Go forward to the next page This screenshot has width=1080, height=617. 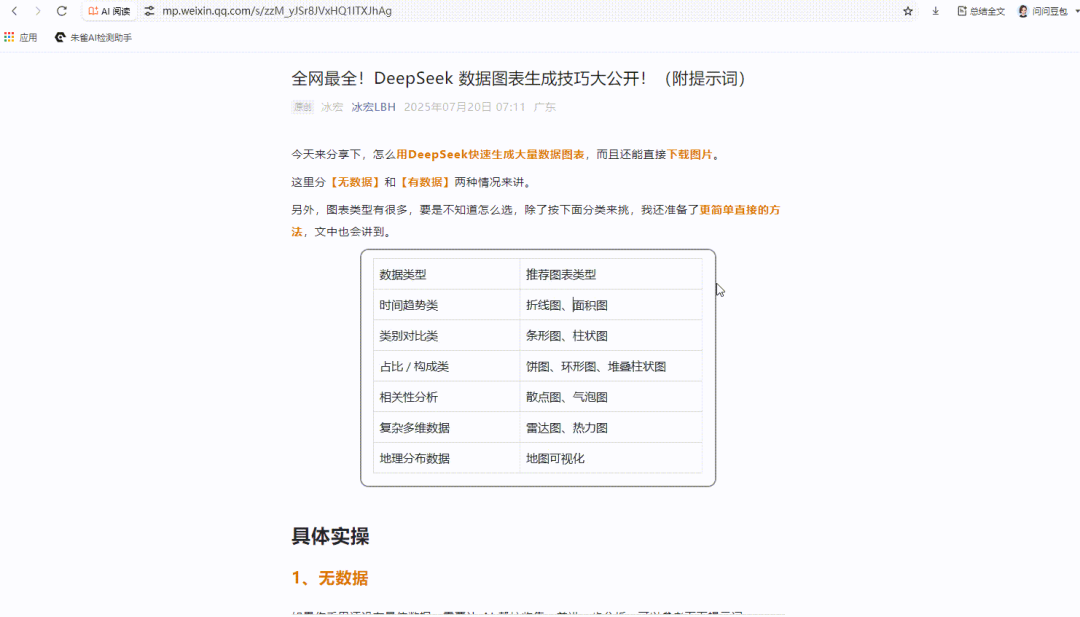[x=38, y=11]
